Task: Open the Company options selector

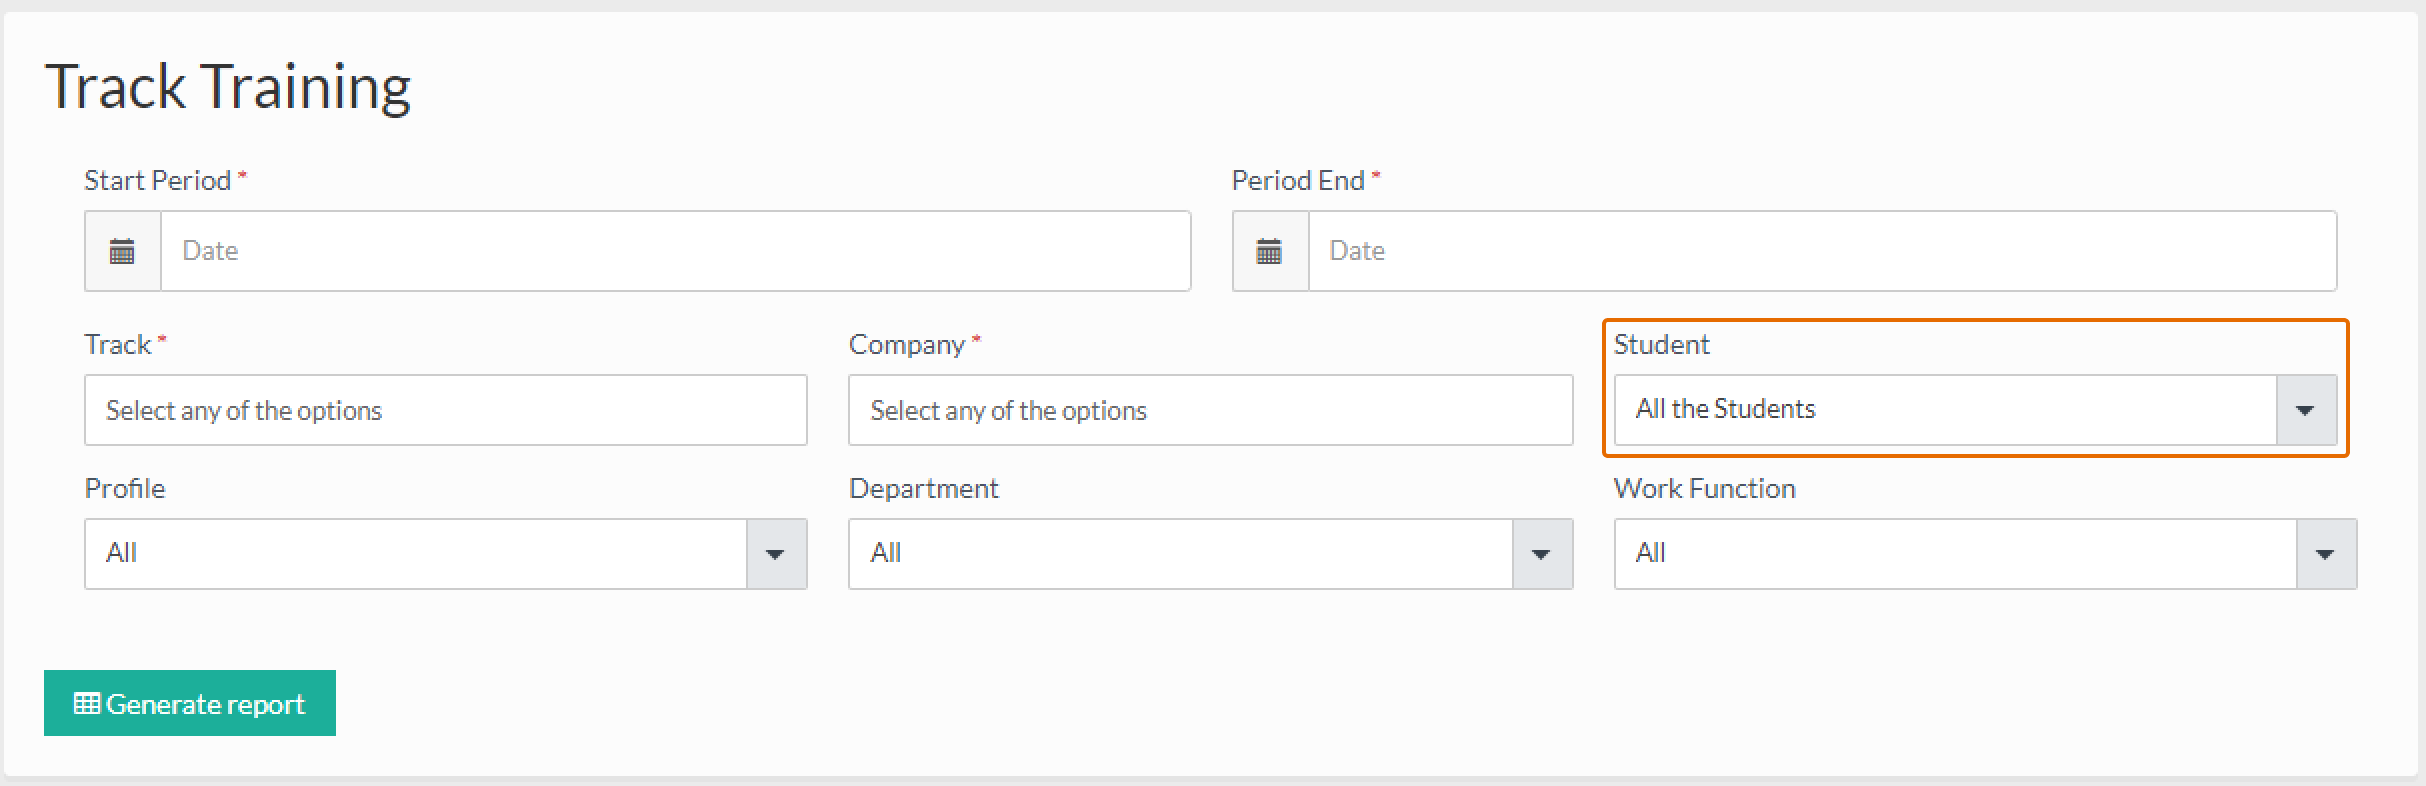Action: pos(1210,410)
